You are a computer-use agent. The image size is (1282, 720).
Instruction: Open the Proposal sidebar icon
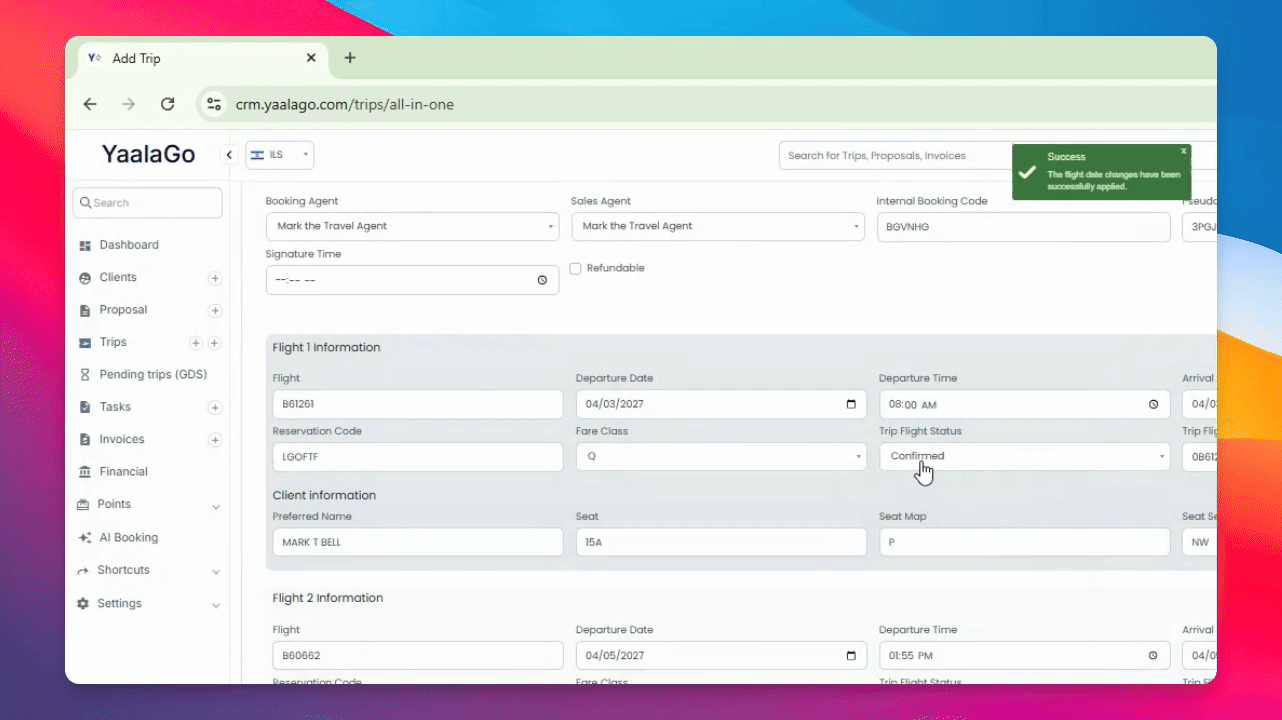[85, 310]
